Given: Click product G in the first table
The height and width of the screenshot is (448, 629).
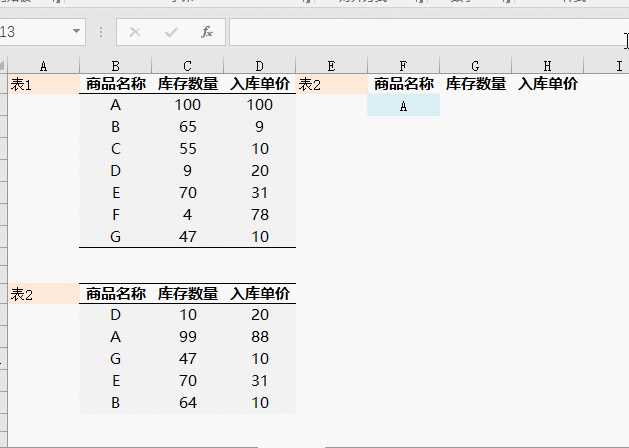Looking at the screenshot, I should (116, 237).
